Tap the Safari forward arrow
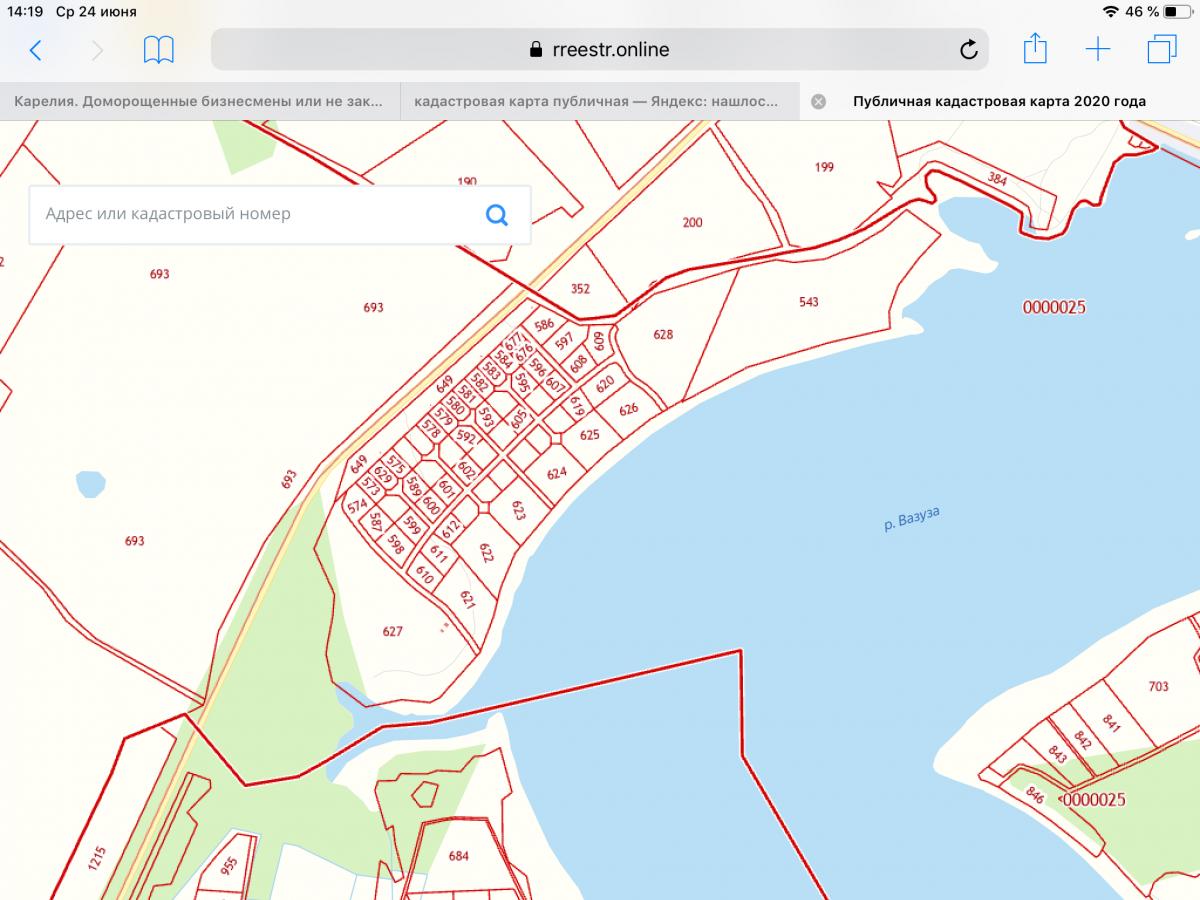Image resolution: width=1200 pixels, height=900 pixels. coord(97,50)
